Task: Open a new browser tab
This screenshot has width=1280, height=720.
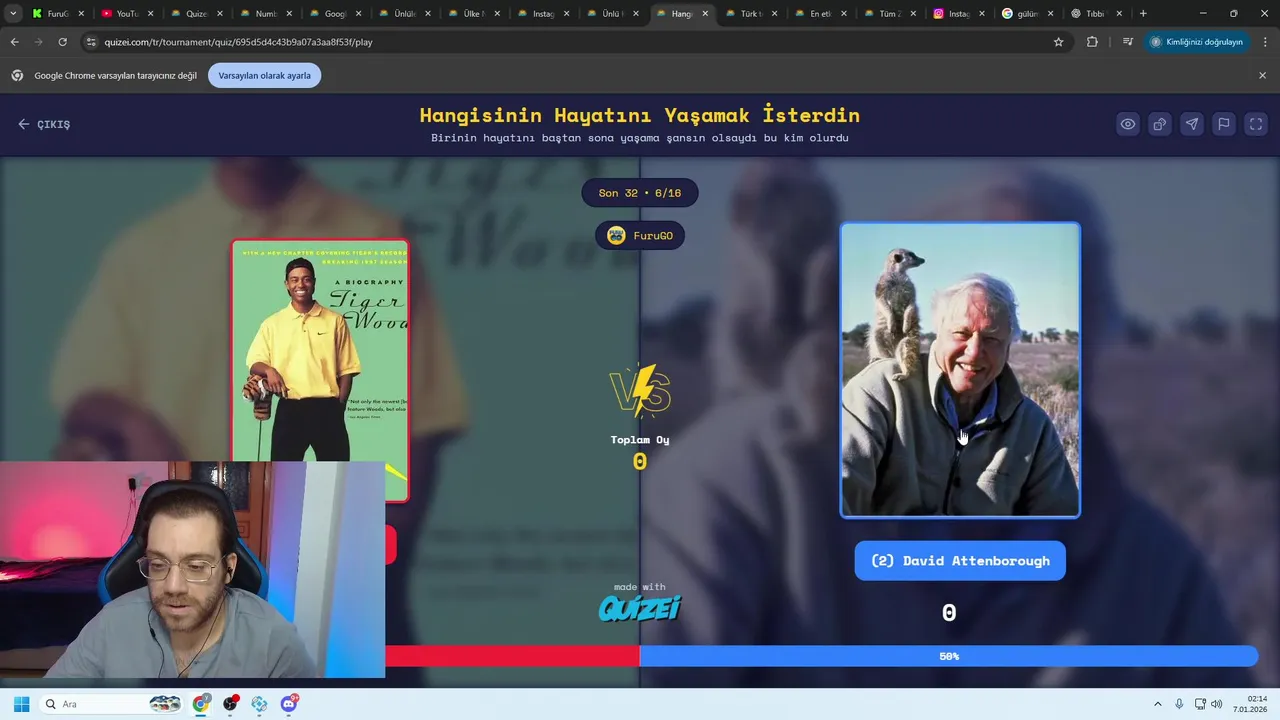Action: [x=1143, y=14]
